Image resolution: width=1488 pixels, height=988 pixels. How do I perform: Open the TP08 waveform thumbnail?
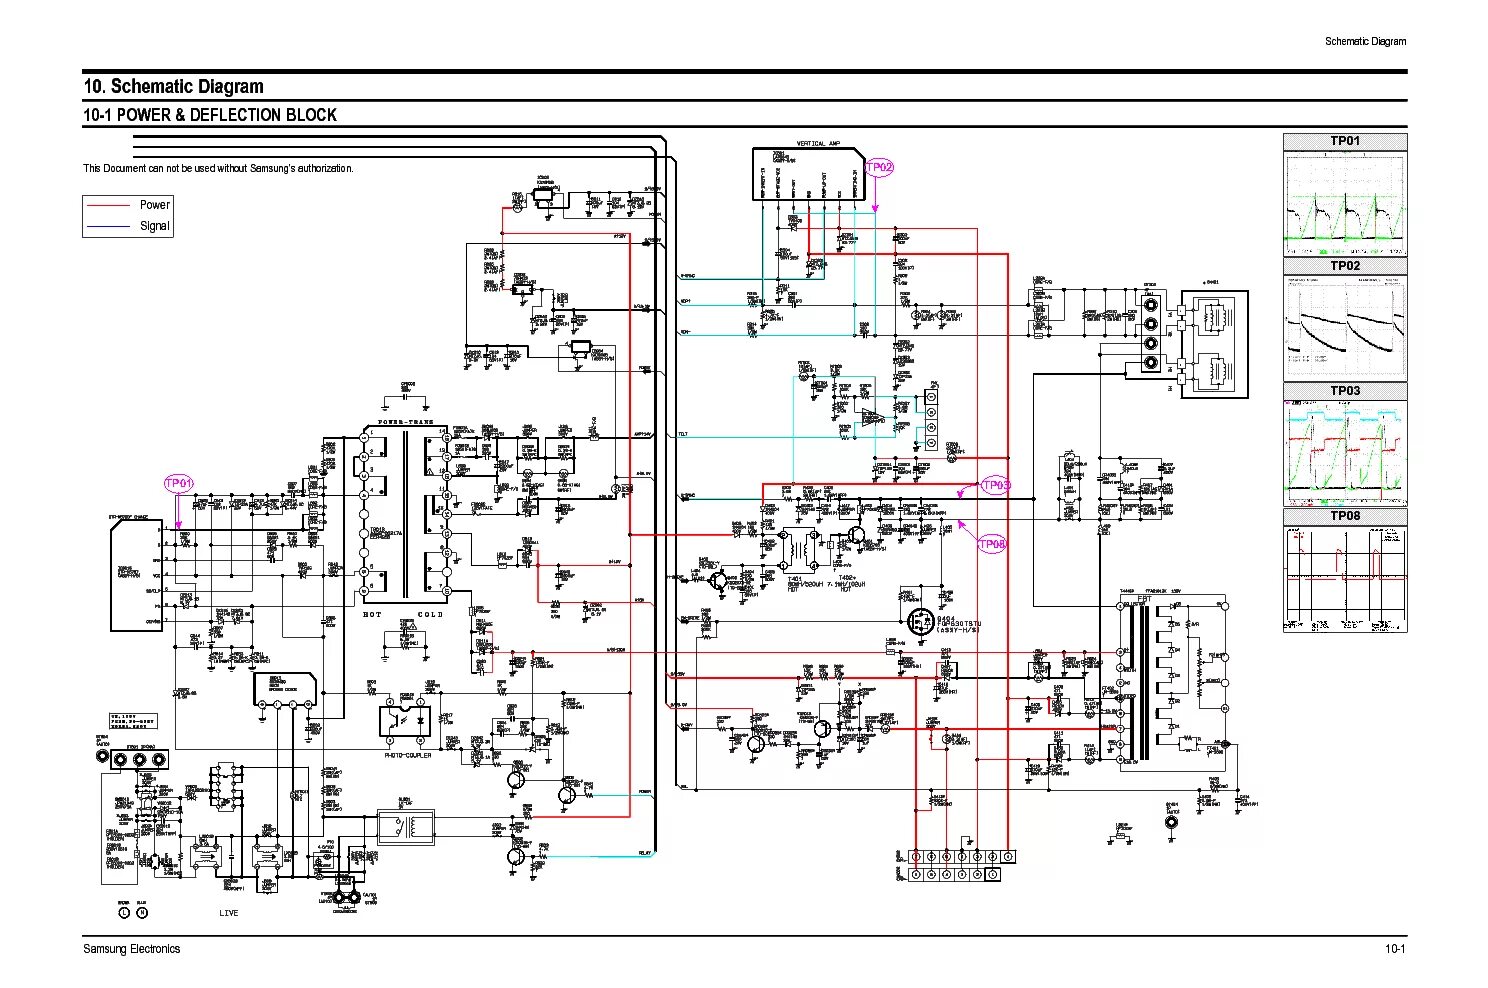[x=1345, y=578]
